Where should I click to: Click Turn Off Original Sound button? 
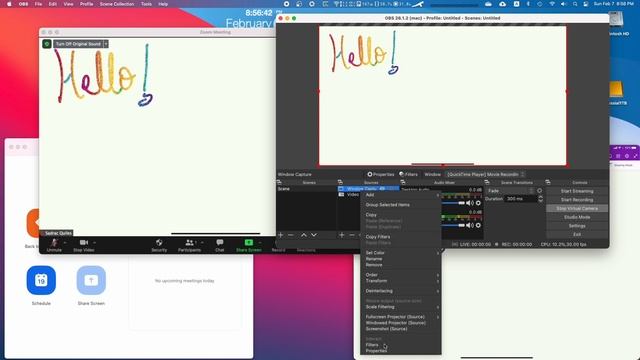(x=78, y=44)
